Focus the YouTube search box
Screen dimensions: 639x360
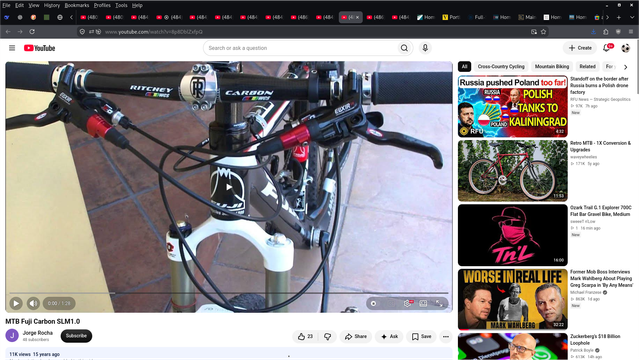[300, 48]
